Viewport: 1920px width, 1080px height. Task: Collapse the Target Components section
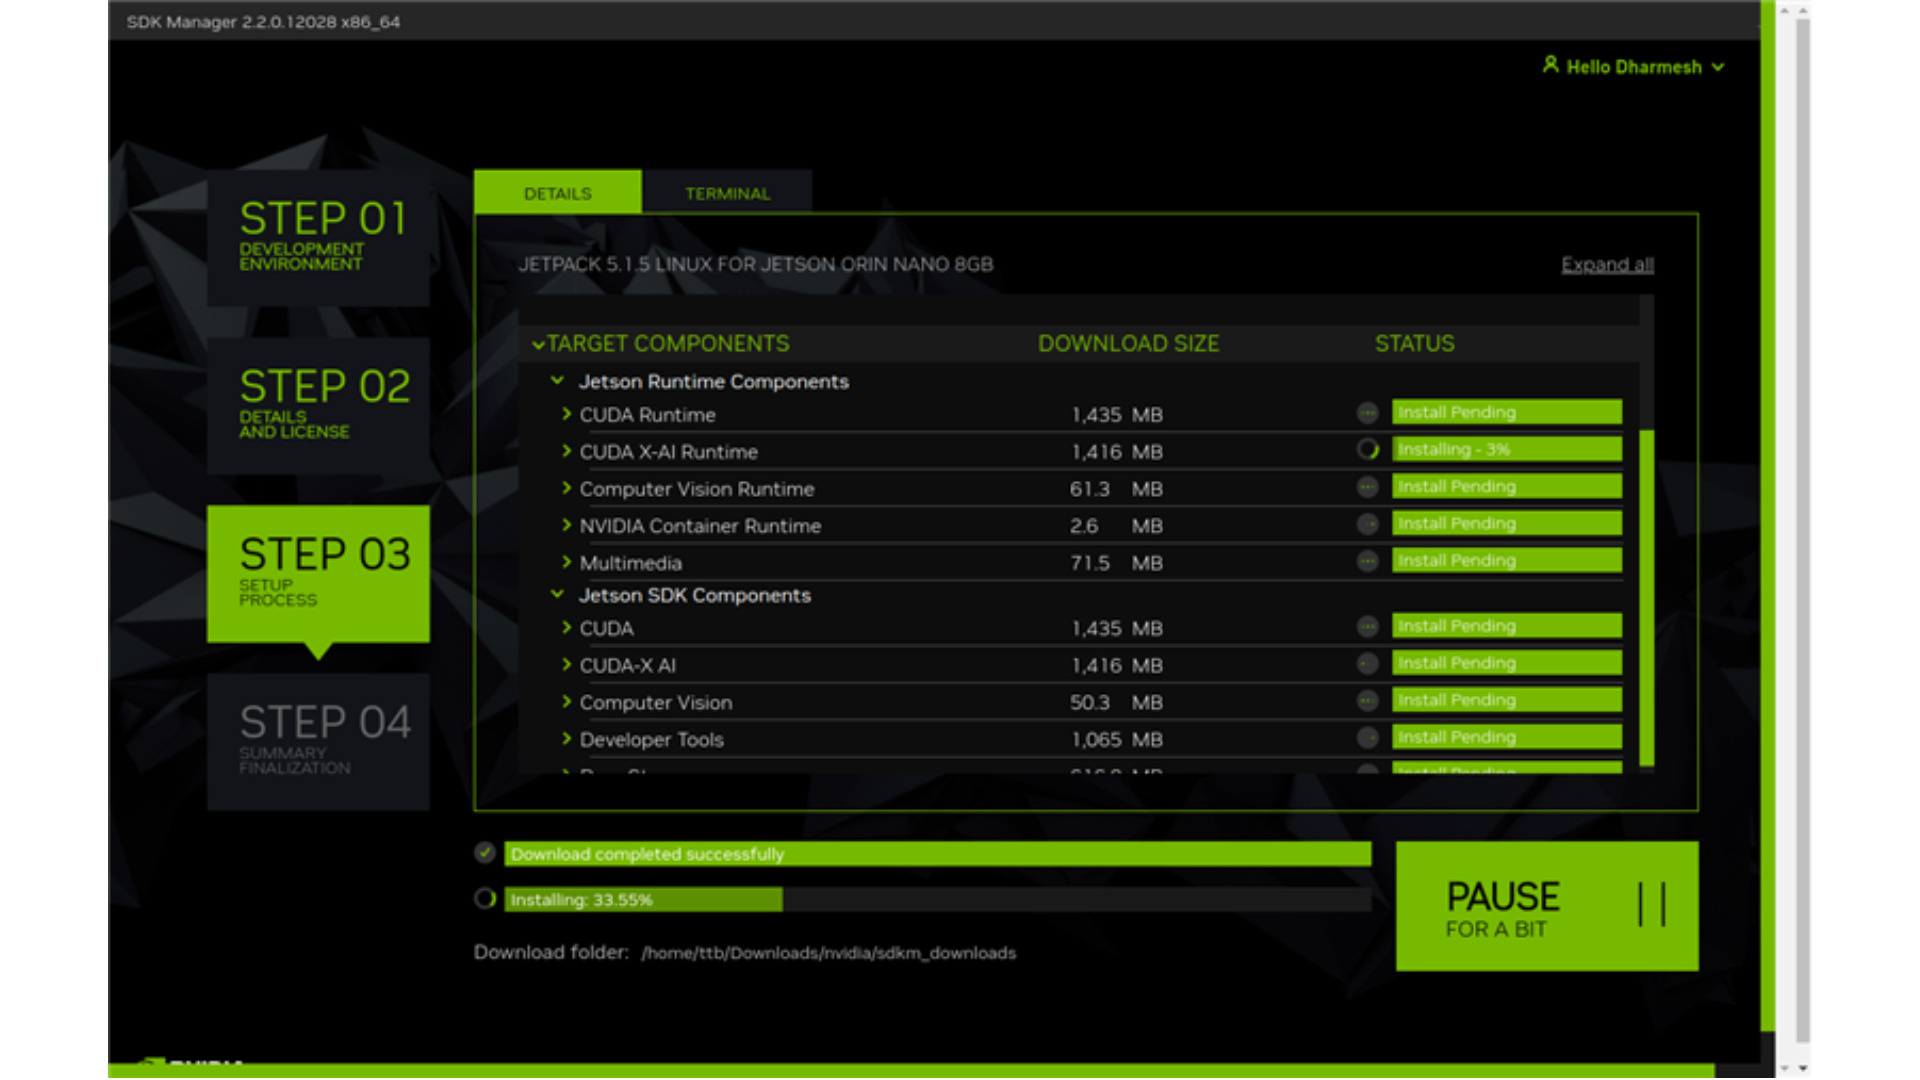point(538,345)
